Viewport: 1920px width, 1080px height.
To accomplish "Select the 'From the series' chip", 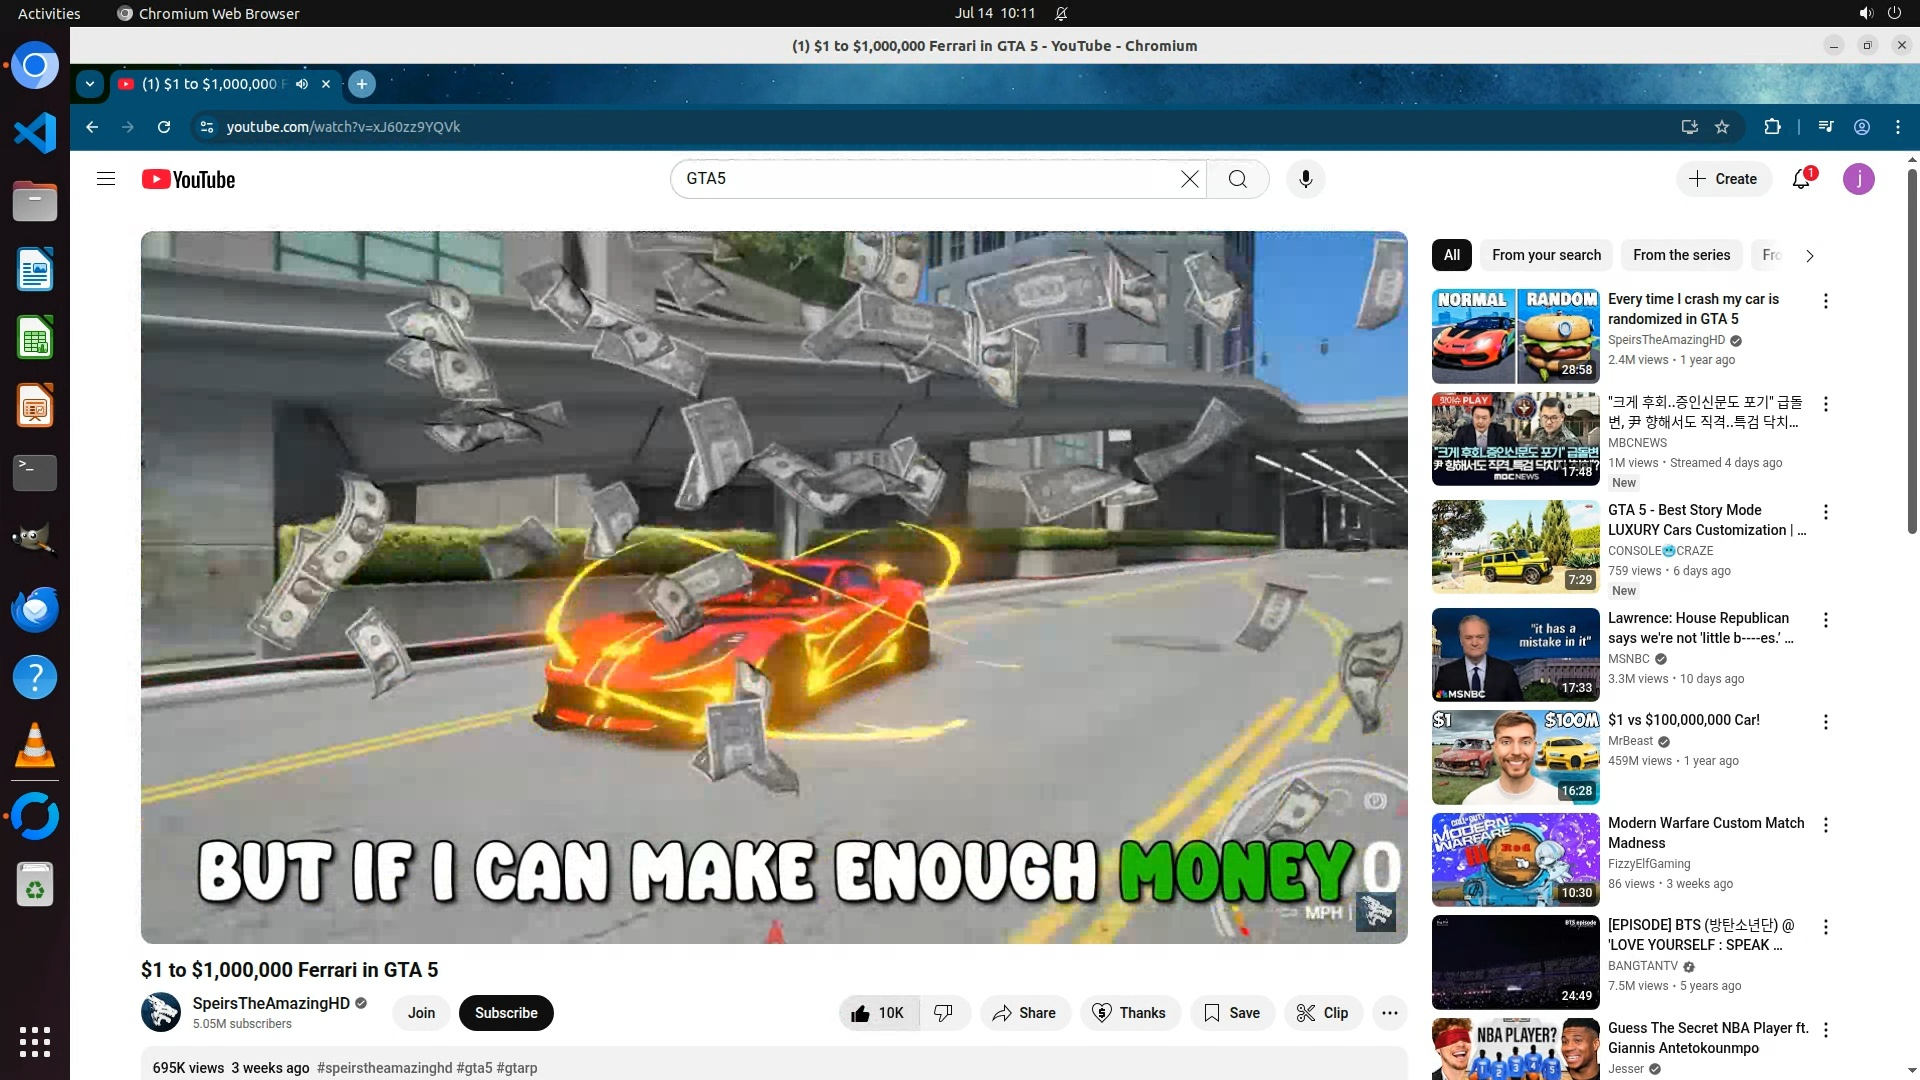I will pyautogui.click(x=1681, y=255).
